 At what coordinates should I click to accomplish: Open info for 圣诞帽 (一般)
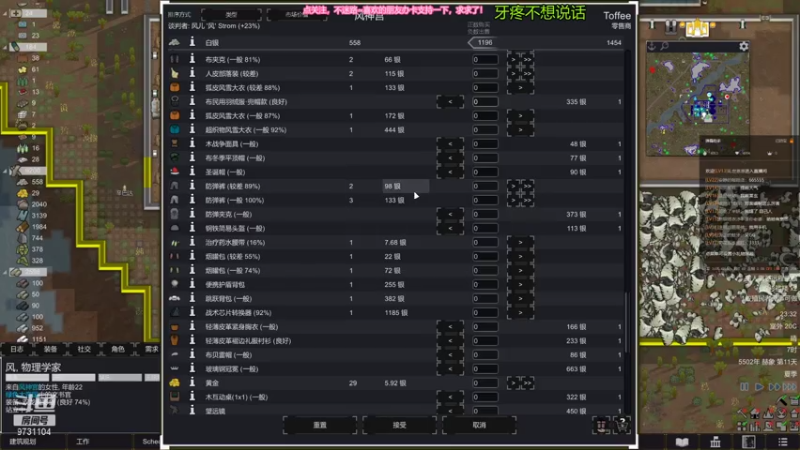[192, 172]
